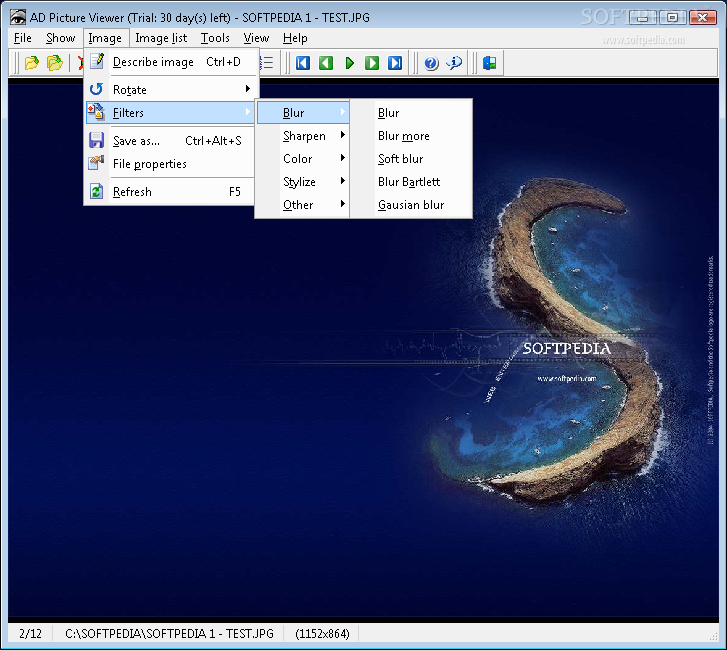Expand the Rotate submenu
The image size is (727, 650).
click(x=171, y=89)
